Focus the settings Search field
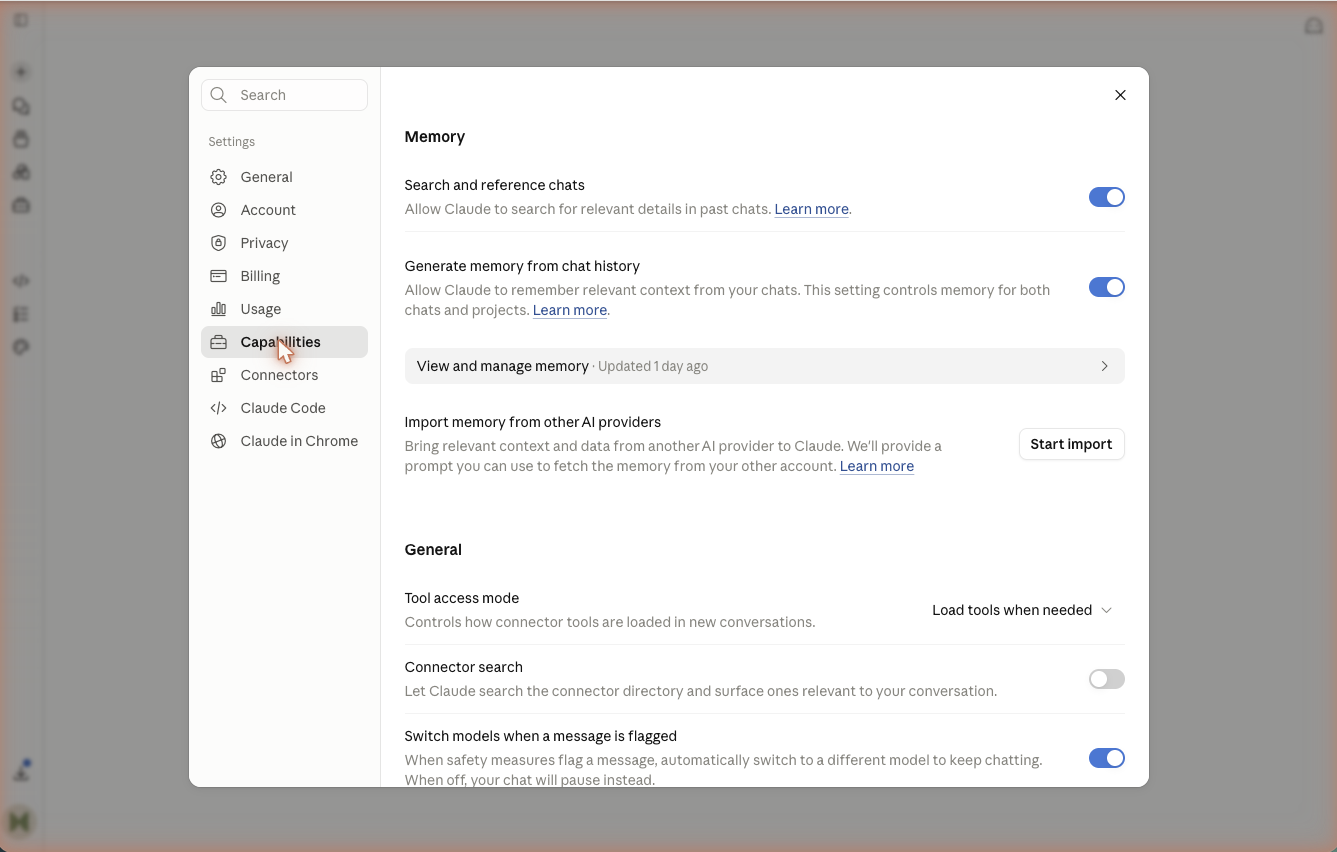The height and width of the screenshot is (852, 1337). tap(284, 95)
